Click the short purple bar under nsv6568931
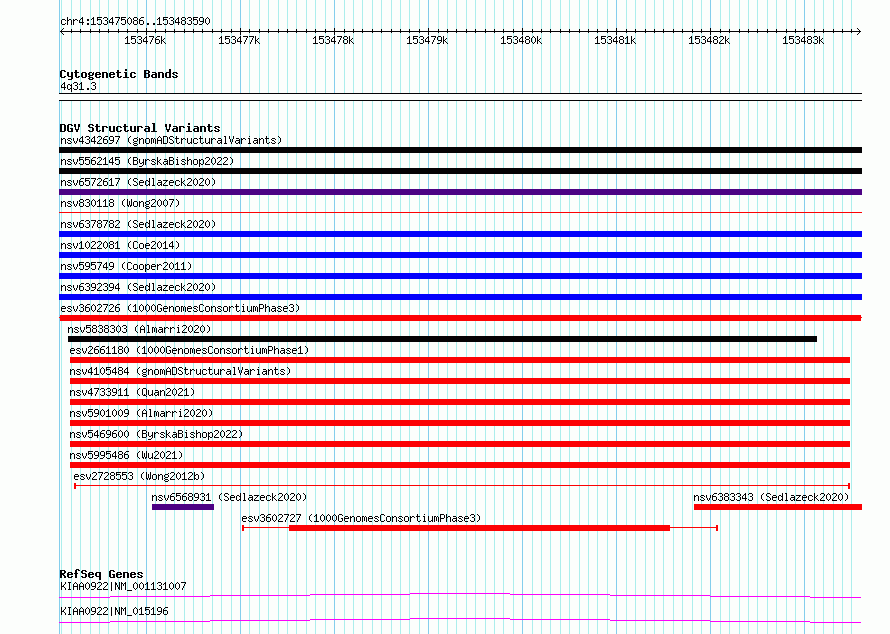The width and height of the screenshot is (890, 634). [x=183, y=507]
